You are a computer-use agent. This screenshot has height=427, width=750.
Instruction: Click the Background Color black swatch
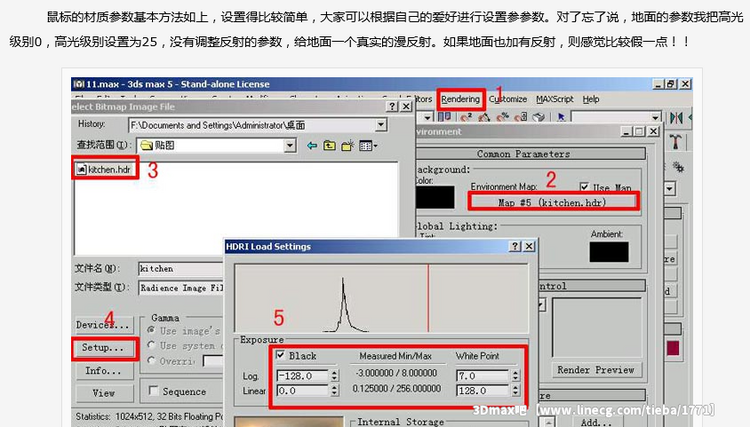(x=435, y=197)
